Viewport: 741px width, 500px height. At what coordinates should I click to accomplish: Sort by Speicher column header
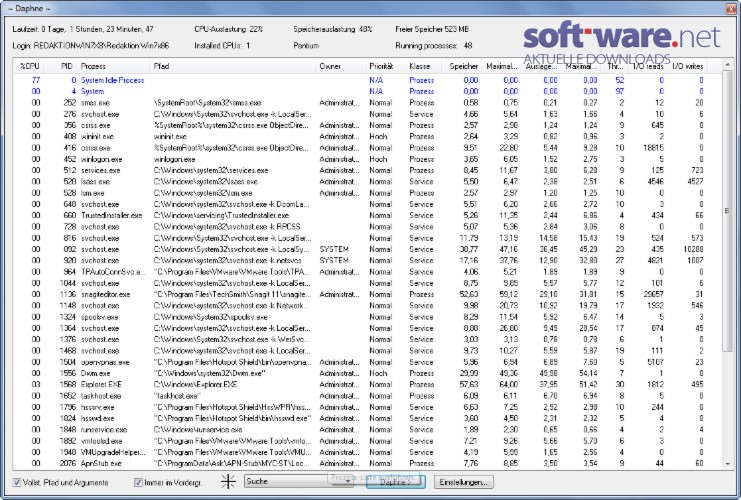pos(462,66)
